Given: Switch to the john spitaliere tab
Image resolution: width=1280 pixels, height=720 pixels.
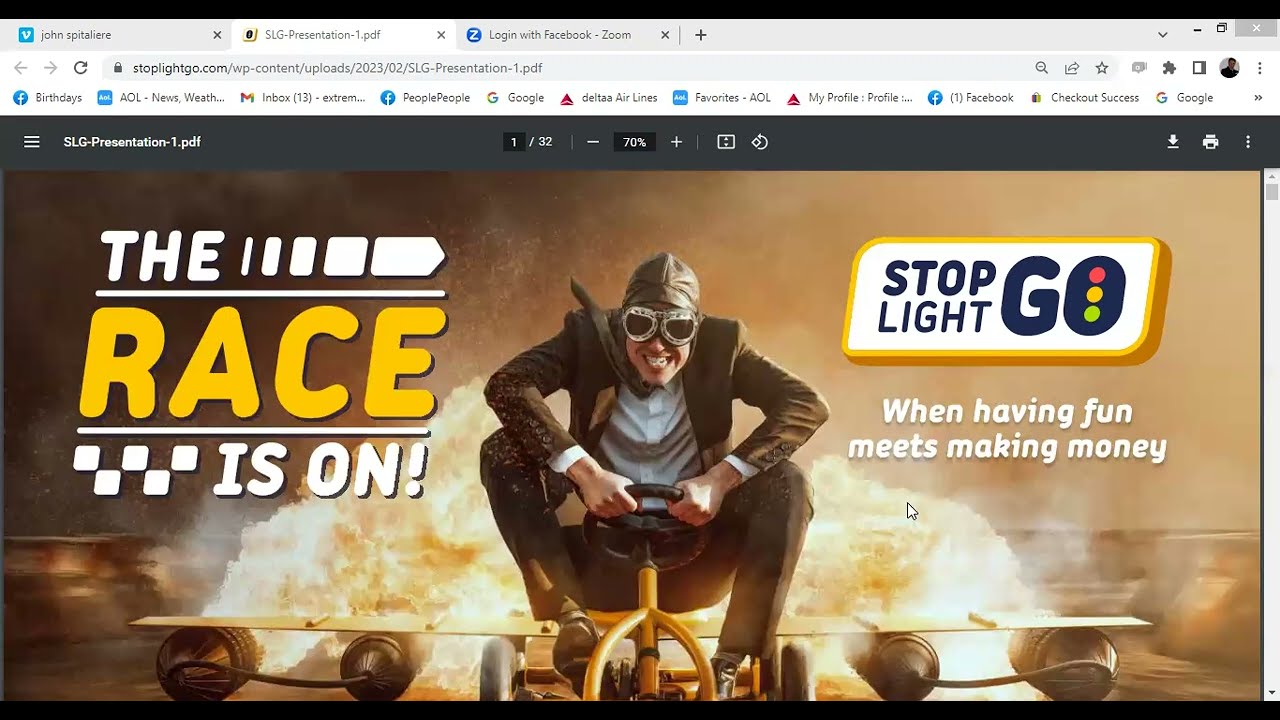Looking at the screenshot, I should tap(118, 35).
